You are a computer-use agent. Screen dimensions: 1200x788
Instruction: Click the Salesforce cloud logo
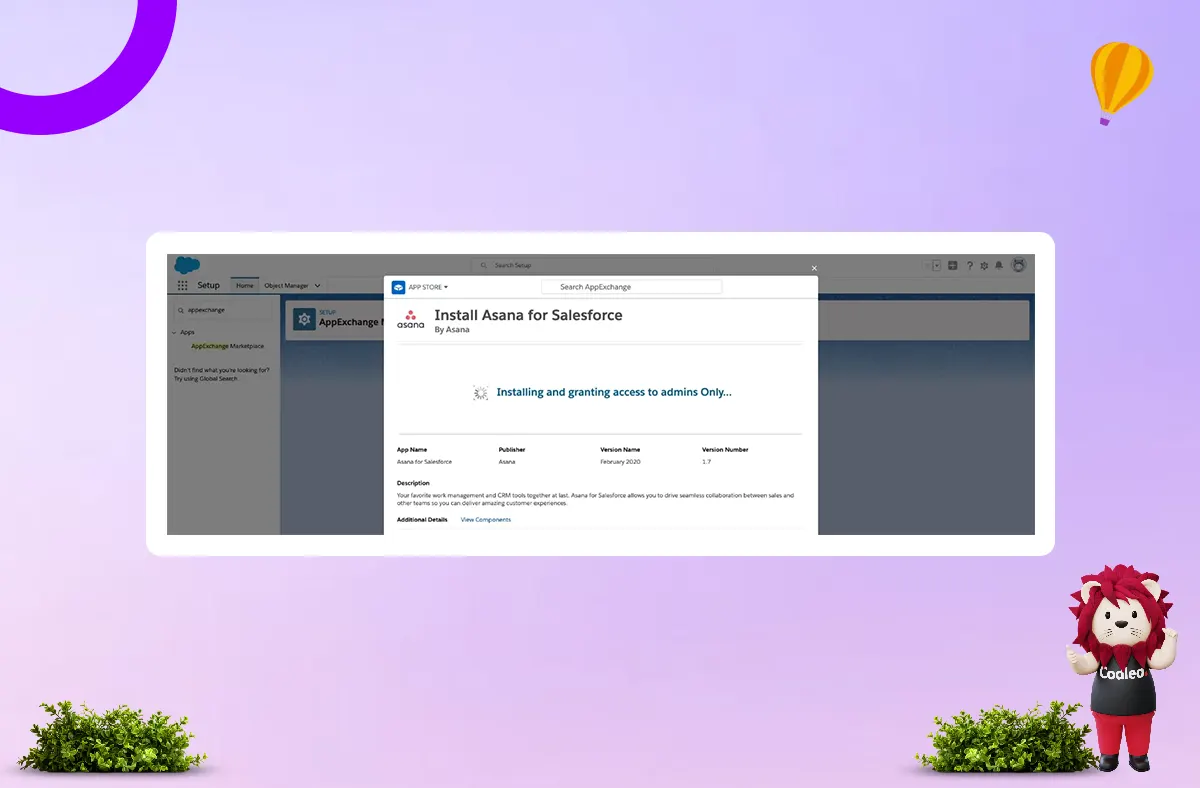click(187, 265)
